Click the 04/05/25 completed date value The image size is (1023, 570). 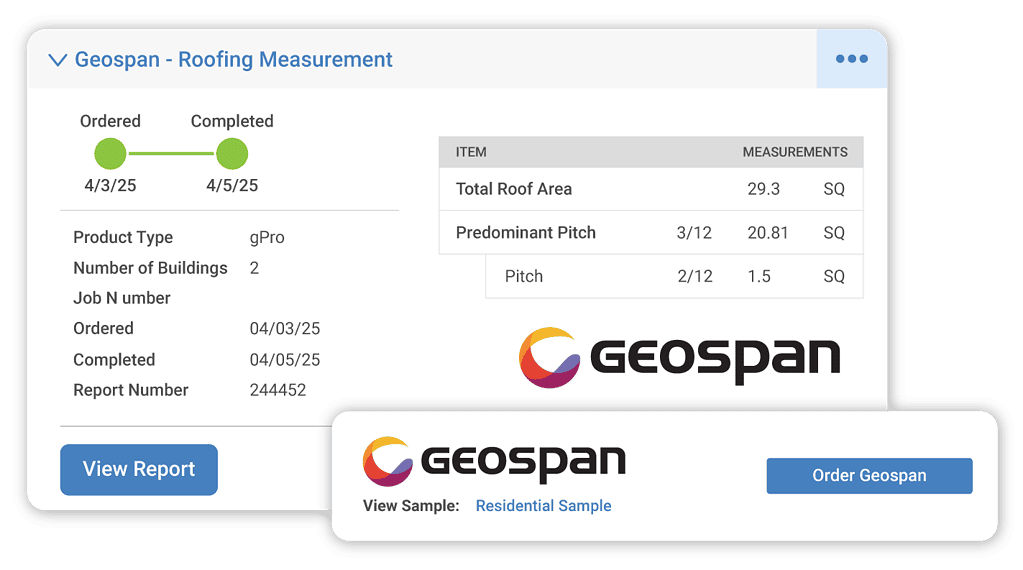point(285,360)
